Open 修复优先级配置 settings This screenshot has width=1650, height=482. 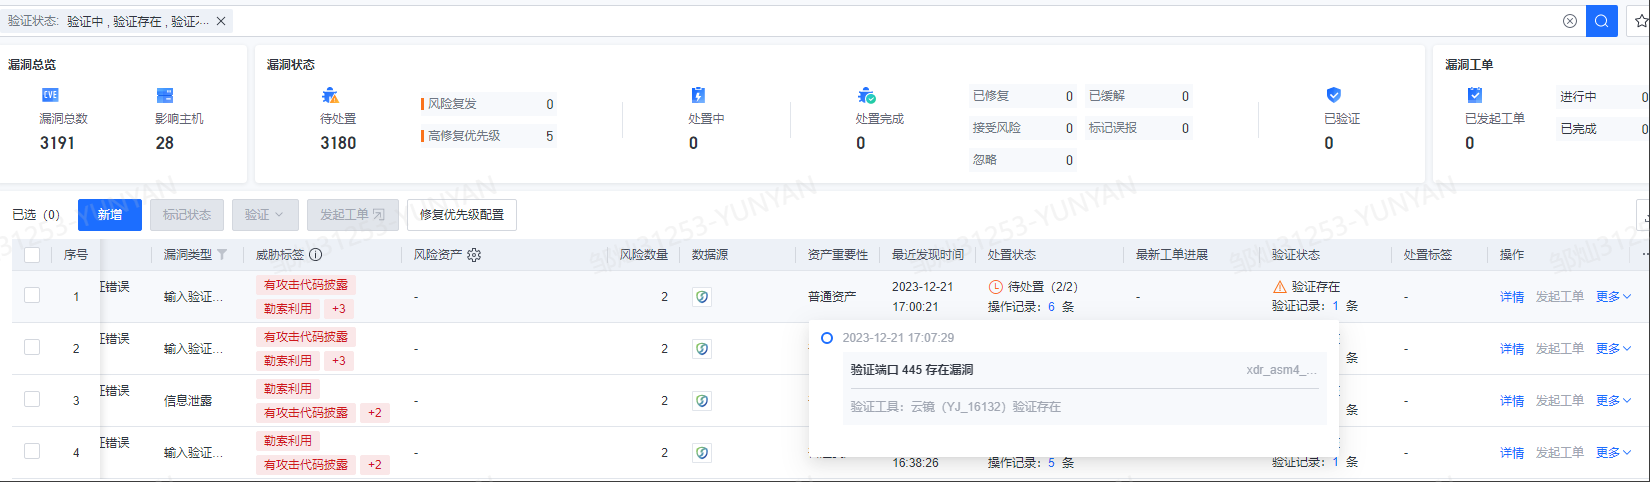[461, 215]
